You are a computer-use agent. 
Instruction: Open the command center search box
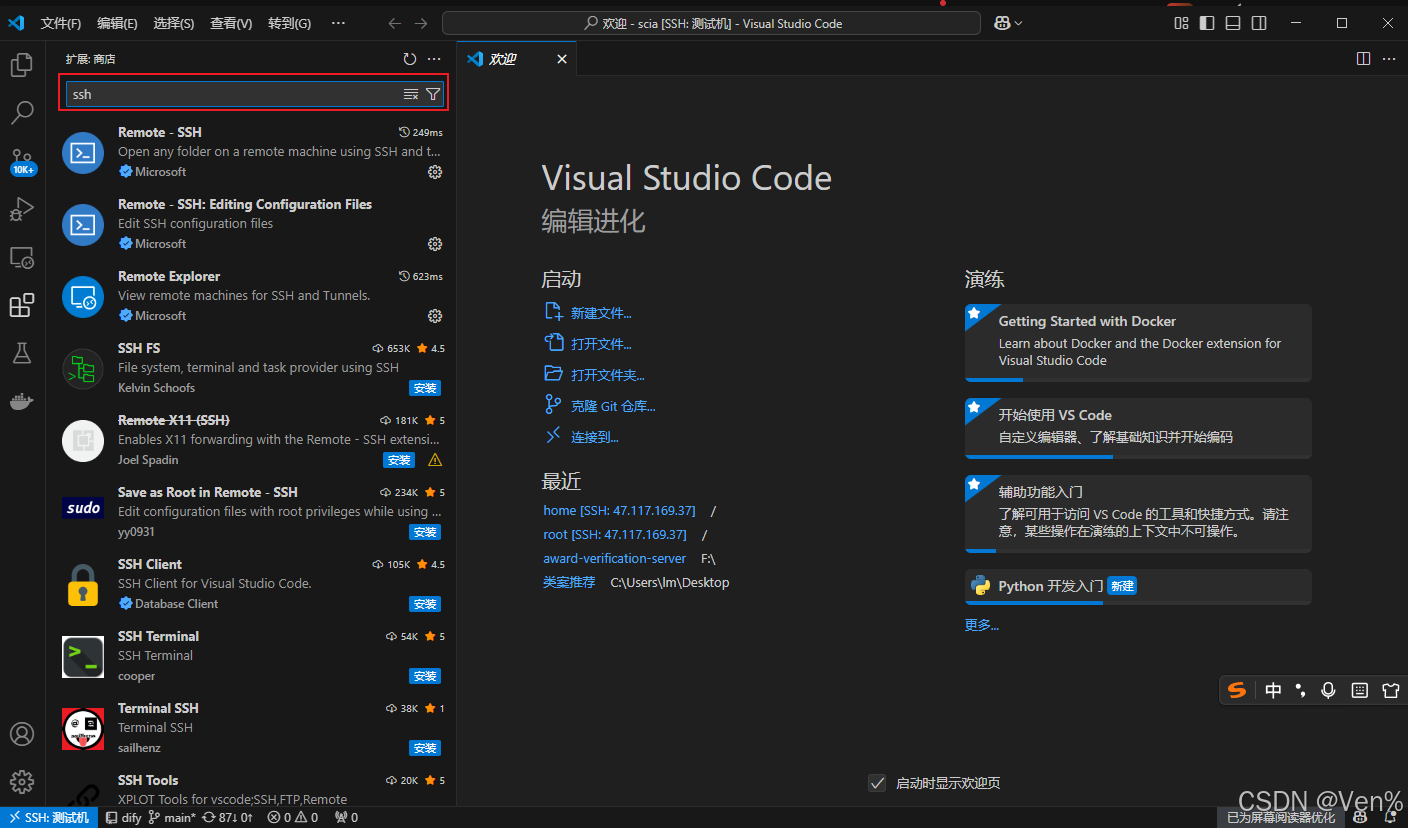[x=711, y=23]
